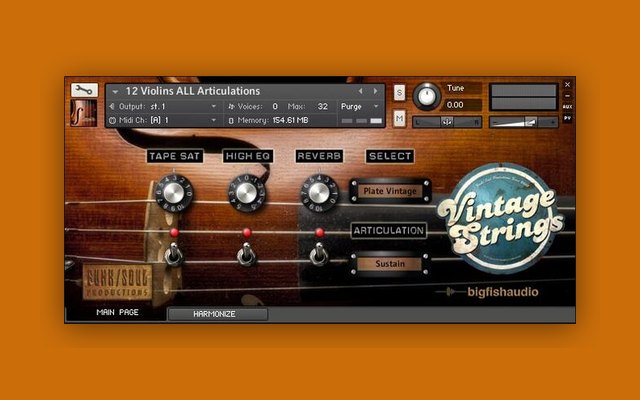This screenshot has width=640, height=400.
Task: Click the output speaker icon
Action: (112, 107)
